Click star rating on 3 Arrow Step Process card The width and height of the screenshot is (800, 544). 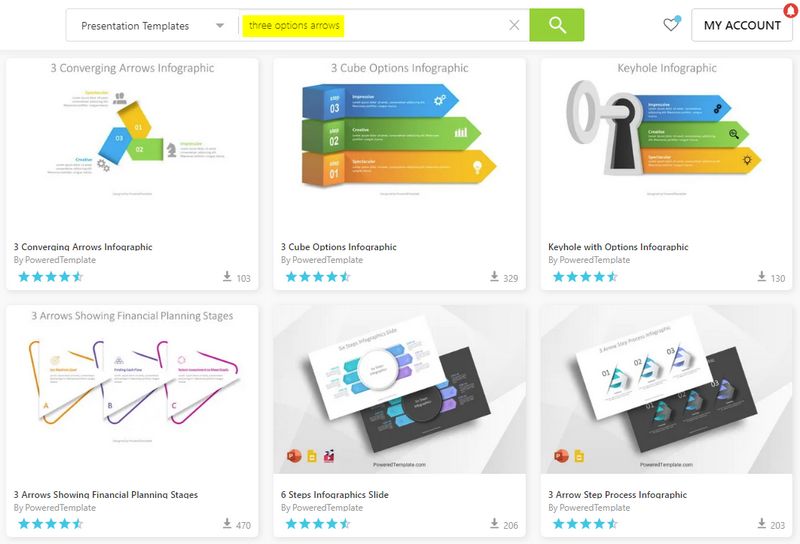tap(585, 524)
